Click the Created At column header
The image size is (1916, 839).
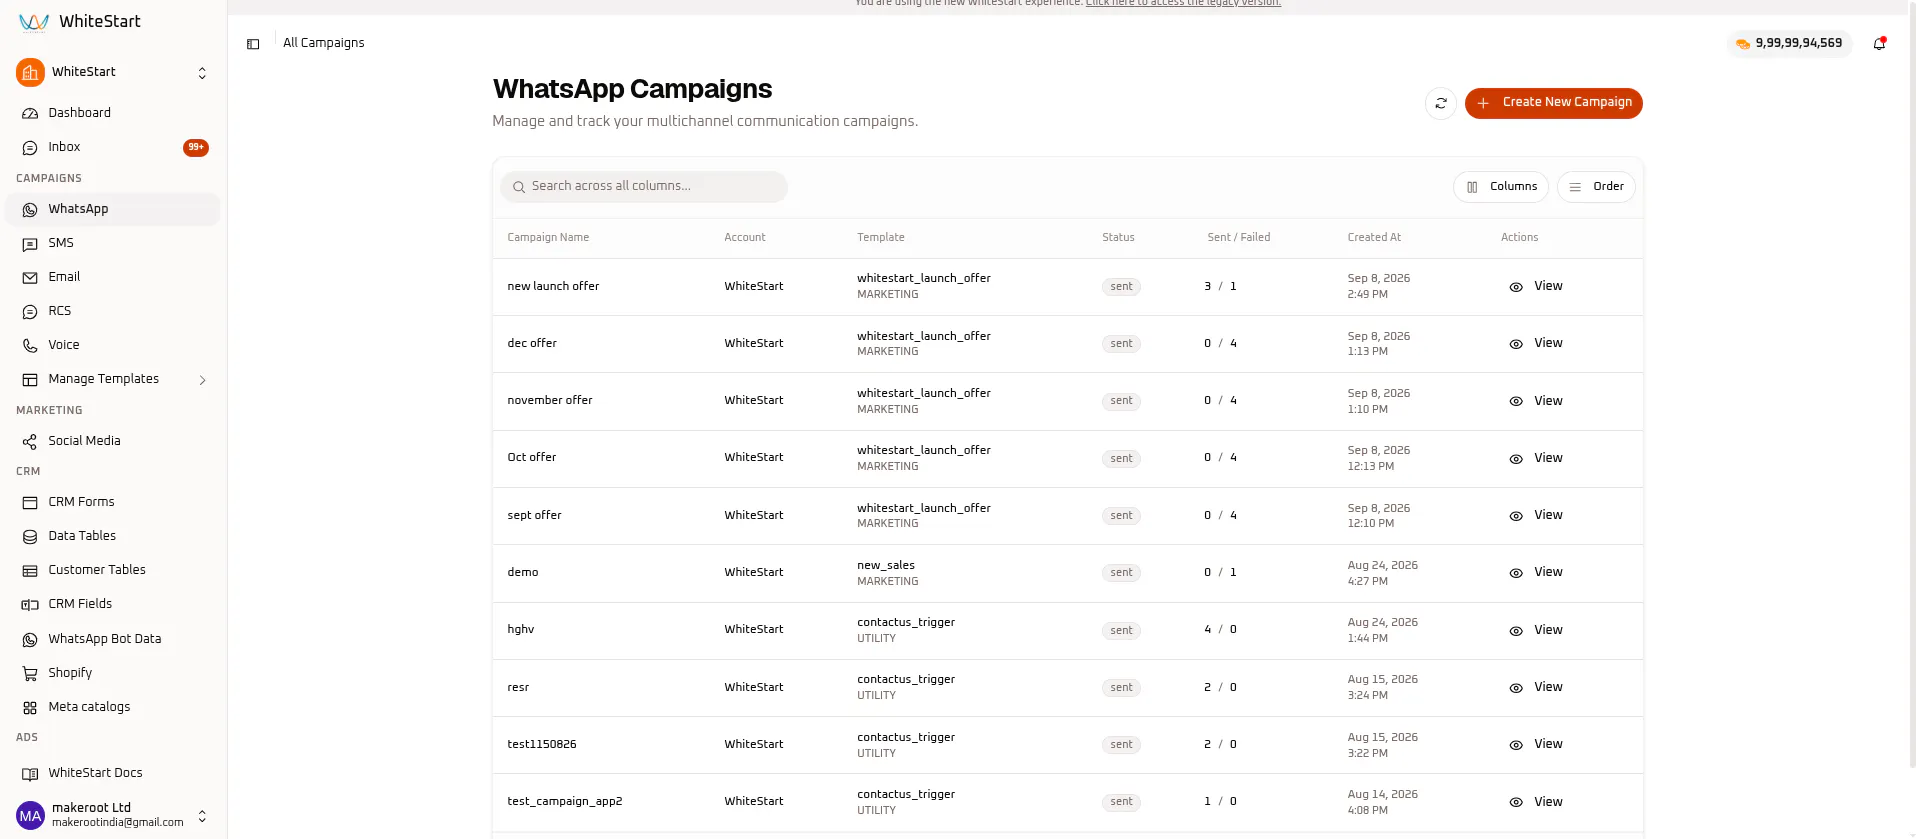click(x=1374, y=238)
